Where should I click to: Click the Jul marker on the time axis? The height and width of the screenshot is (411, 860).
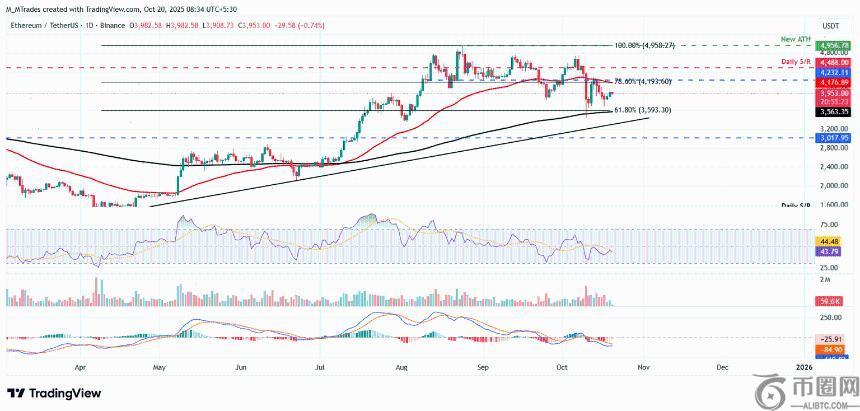pos(318,368)
